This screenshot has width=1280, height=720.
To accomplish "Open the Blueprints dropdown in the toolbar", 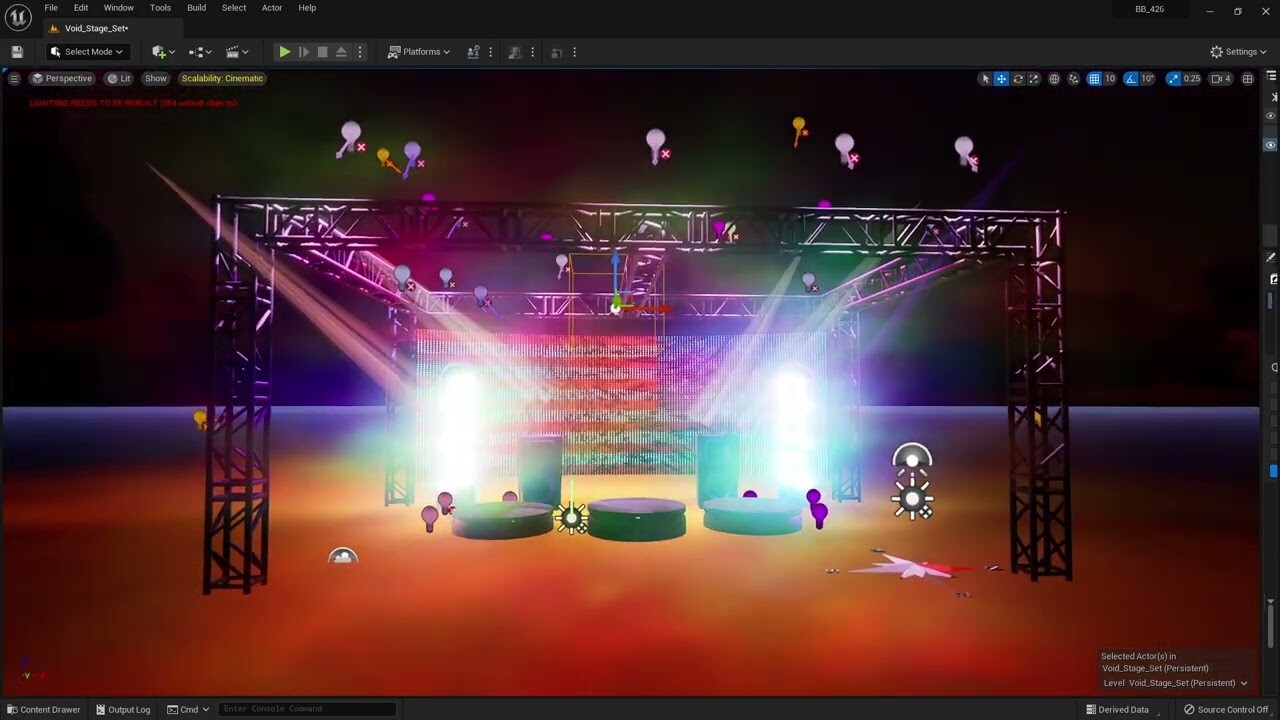I will coord(200,52).
